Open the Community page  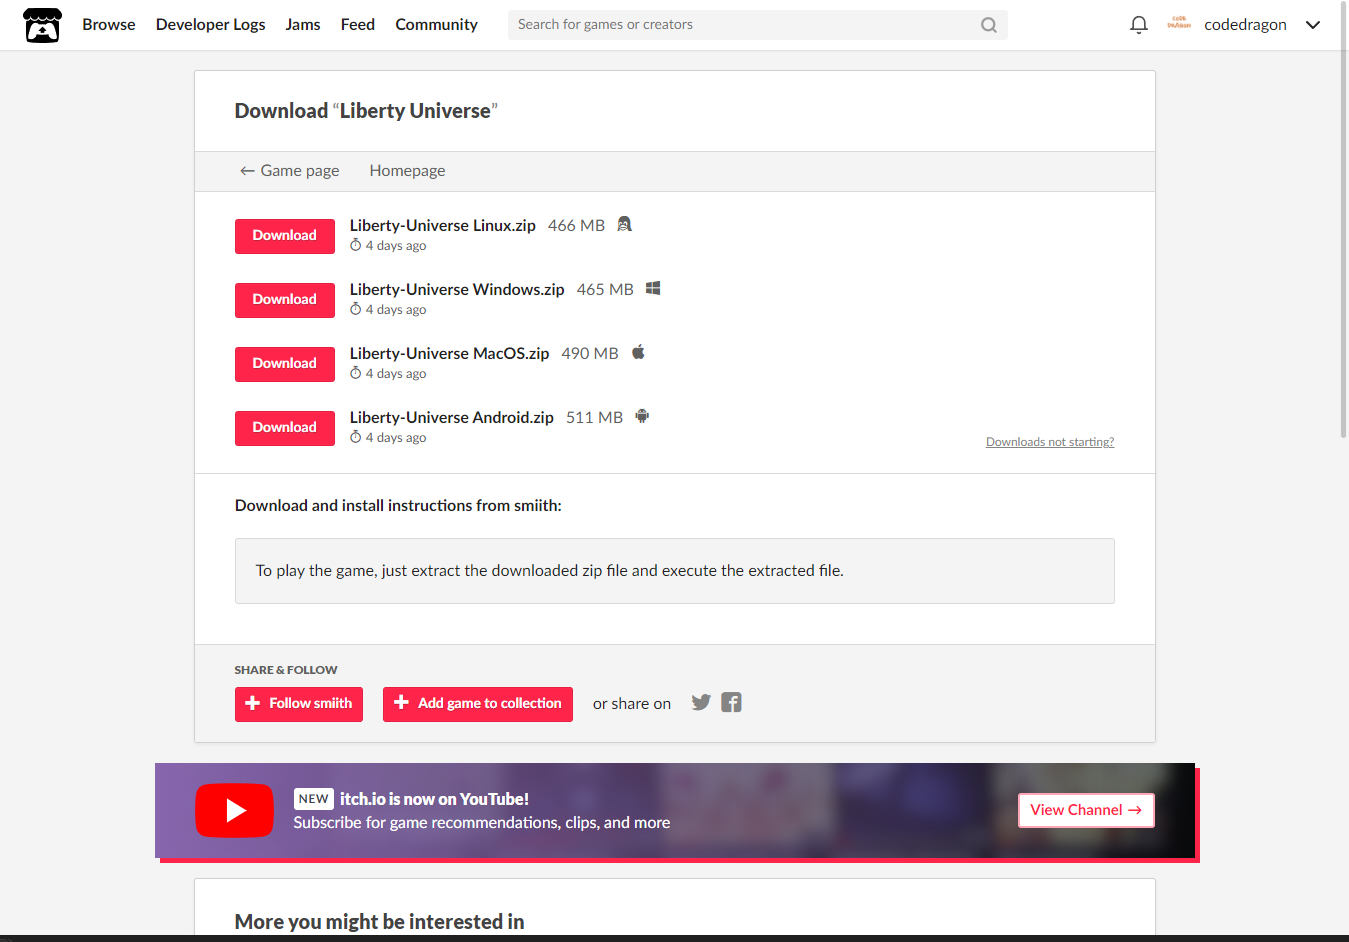point(437,25)
